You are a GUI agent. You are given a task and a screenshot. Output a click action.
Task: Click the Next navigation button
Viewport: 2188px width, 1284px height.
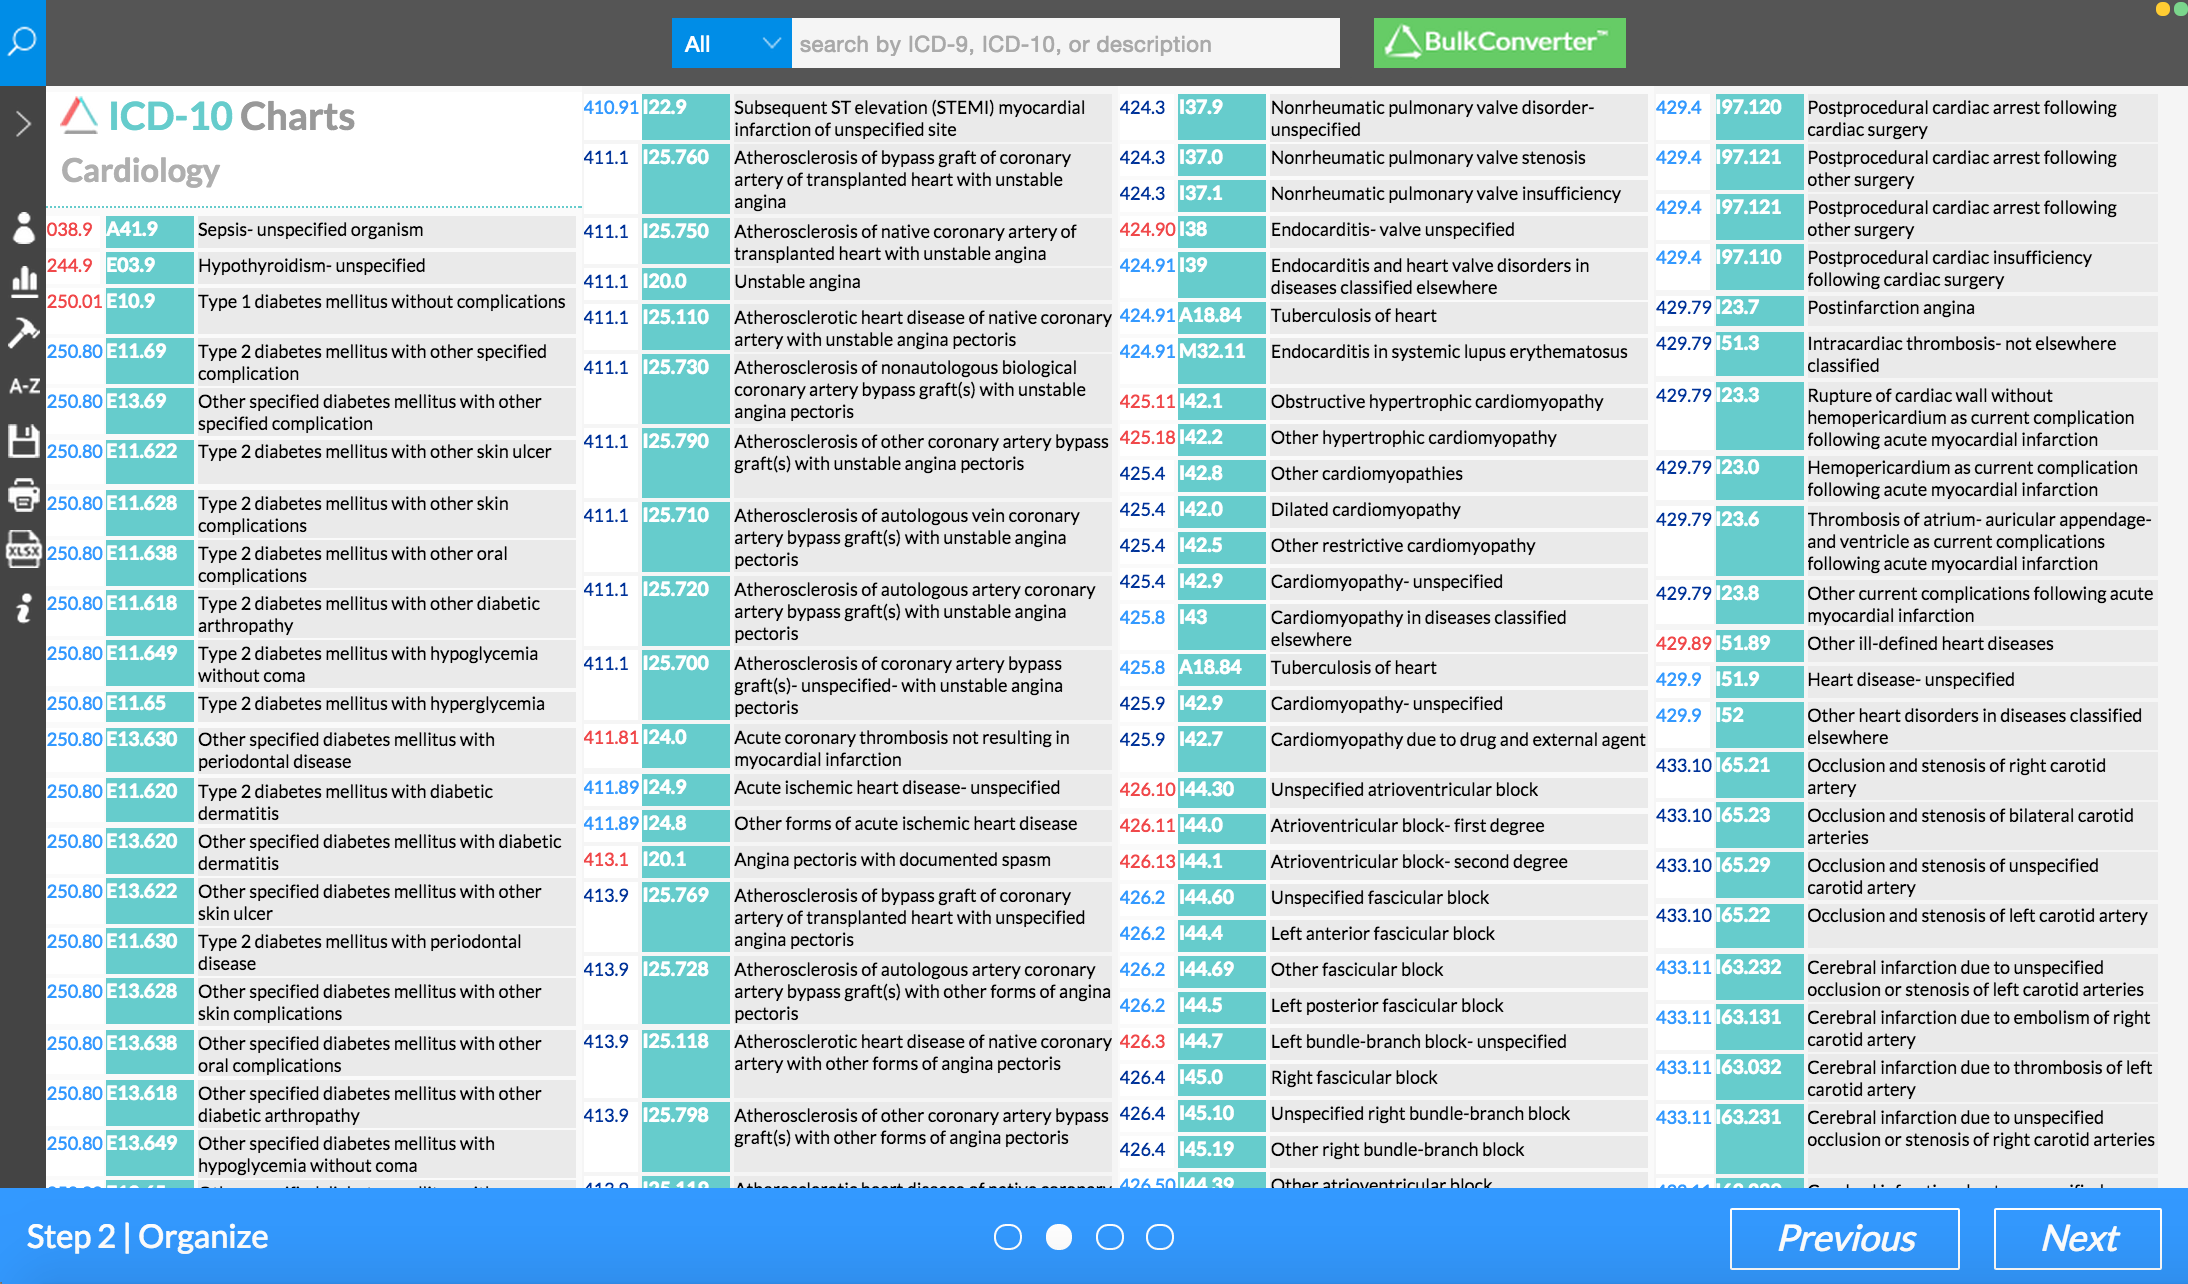[2080, 1238]
